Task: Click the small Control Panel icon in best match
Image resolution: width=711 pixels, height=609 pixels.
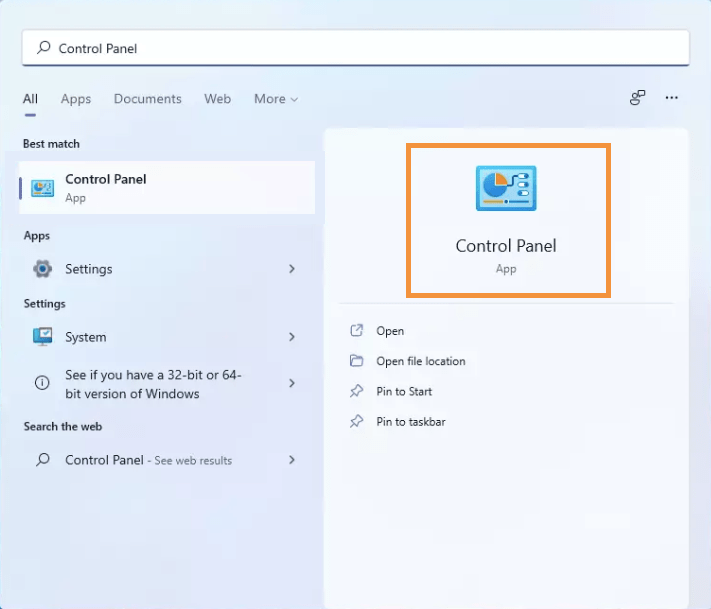Action: point(43,188)
